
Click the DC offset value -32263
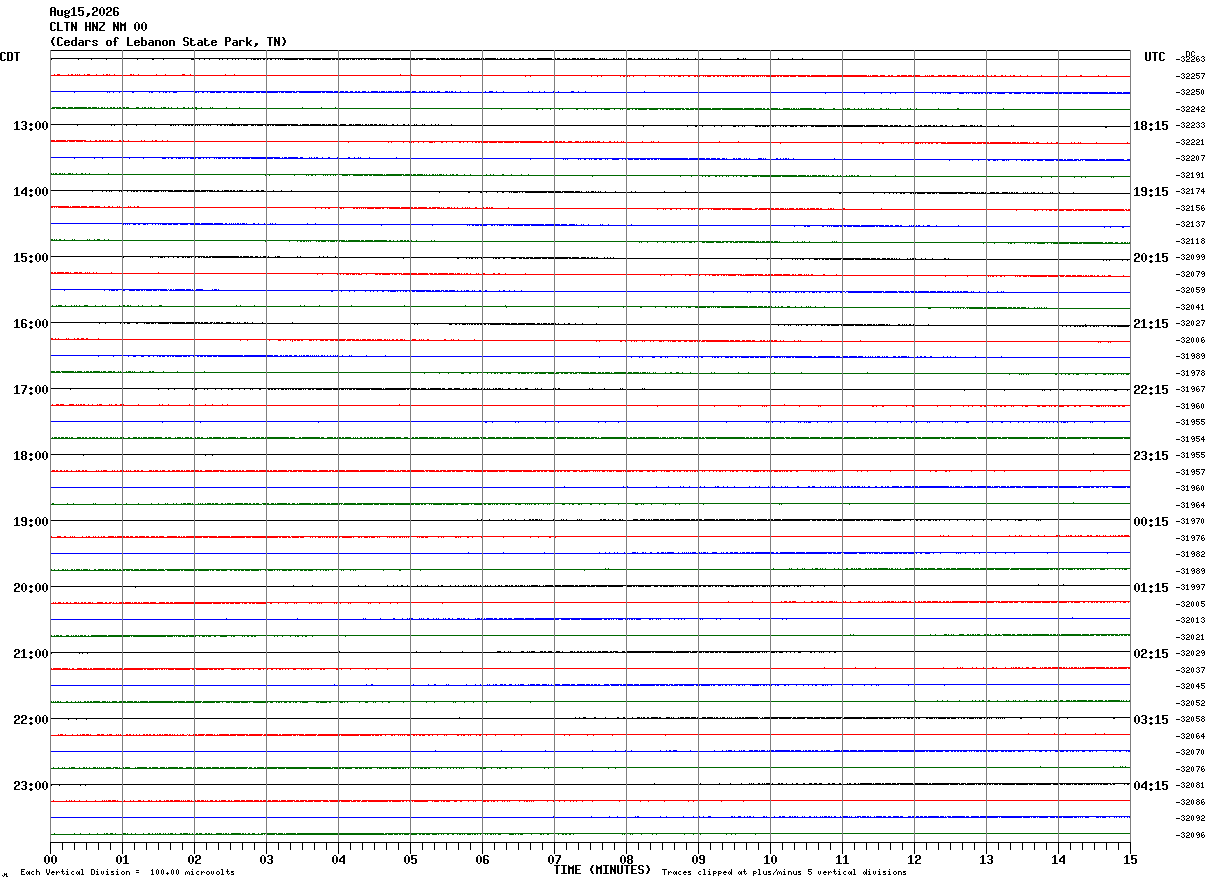click(x=1191, y=60)
